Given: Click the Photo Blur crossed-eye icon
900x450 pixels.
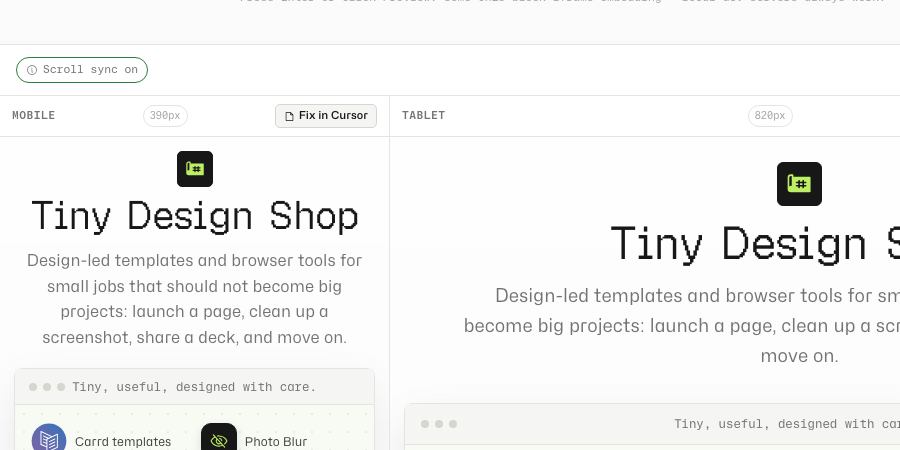Looking at the screenshot, I should point(219,437).
